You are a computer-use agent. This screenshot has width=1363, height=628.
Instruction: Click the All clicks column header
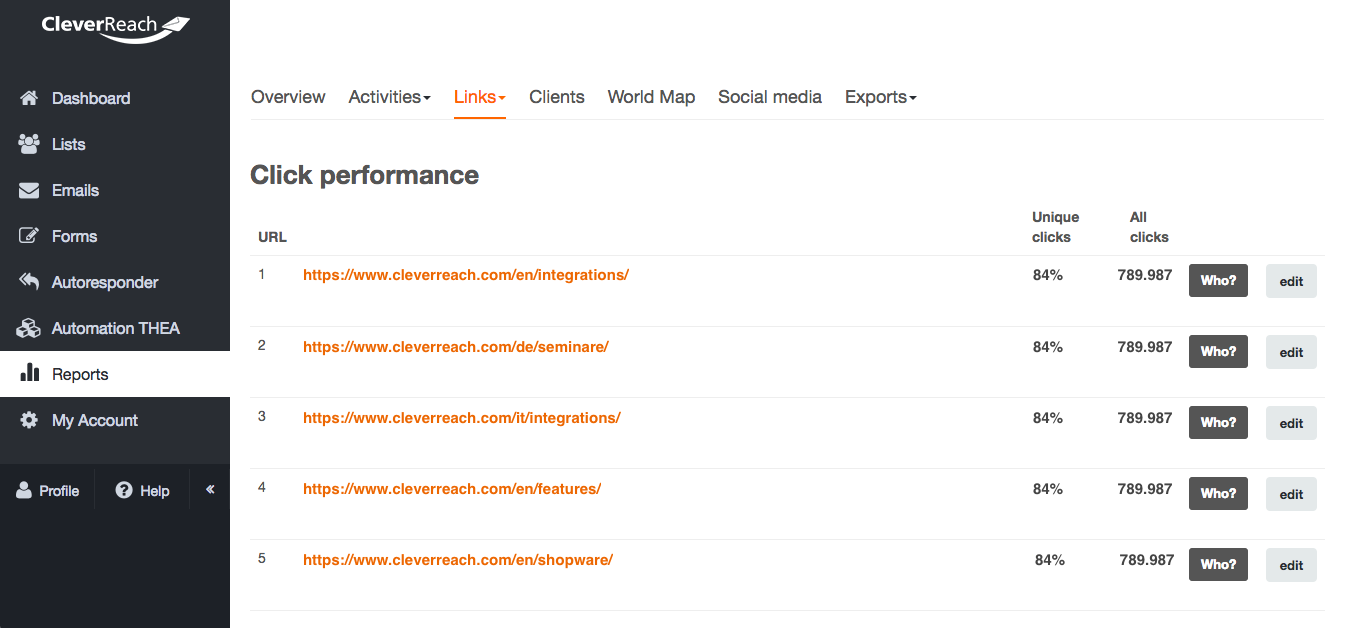tap(1149, 227)
